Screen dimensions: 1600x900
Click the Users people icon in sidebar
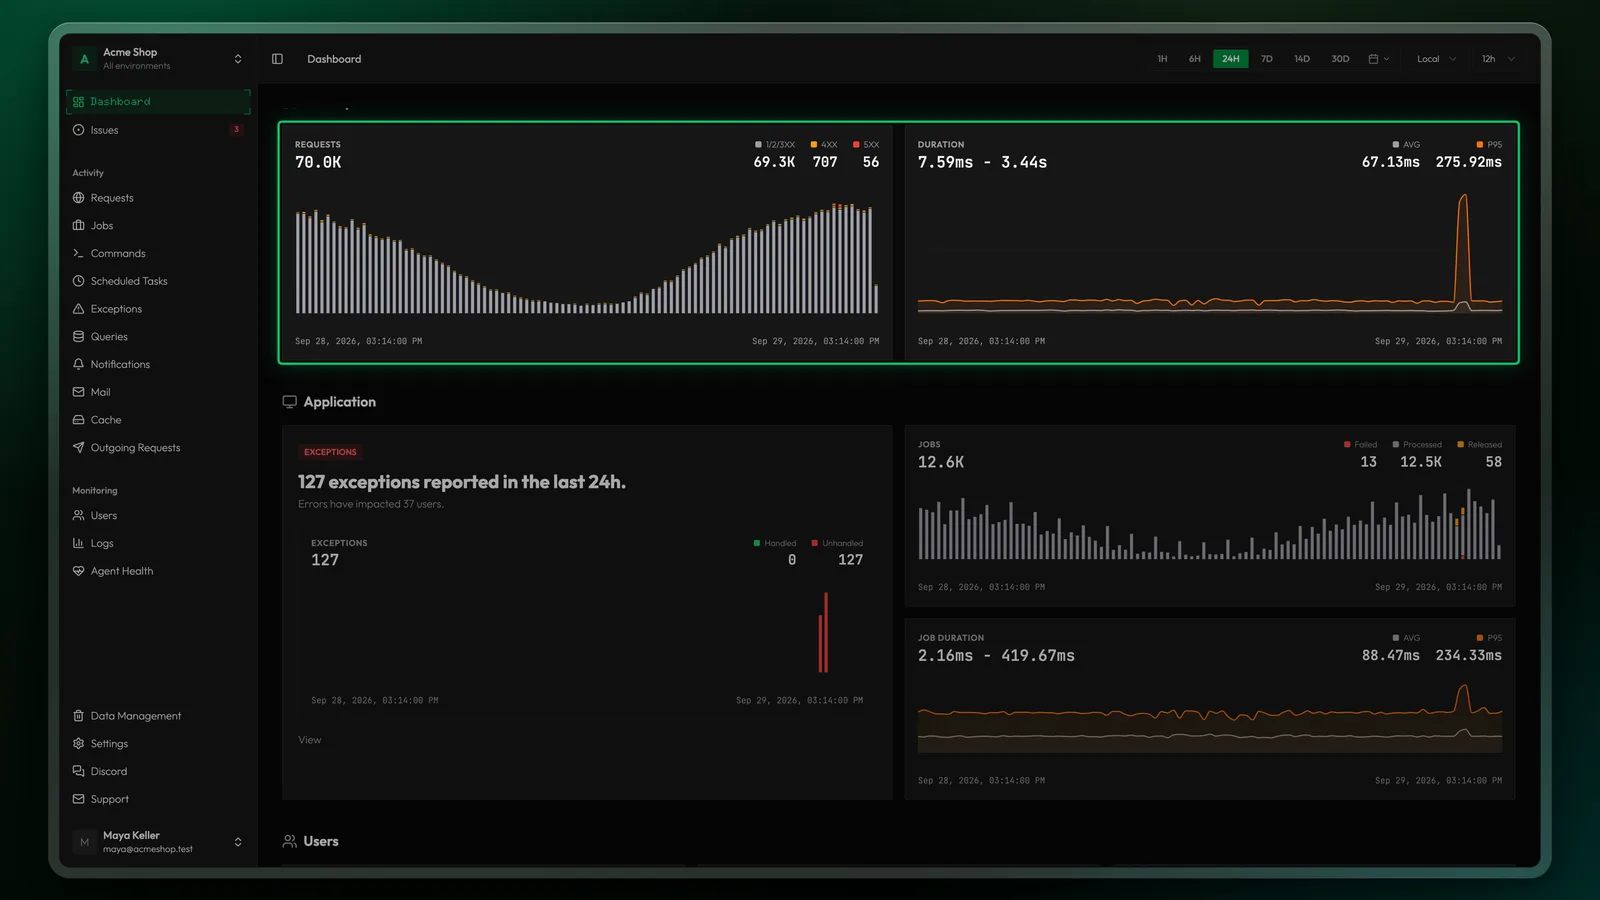(x=78, y=516)
